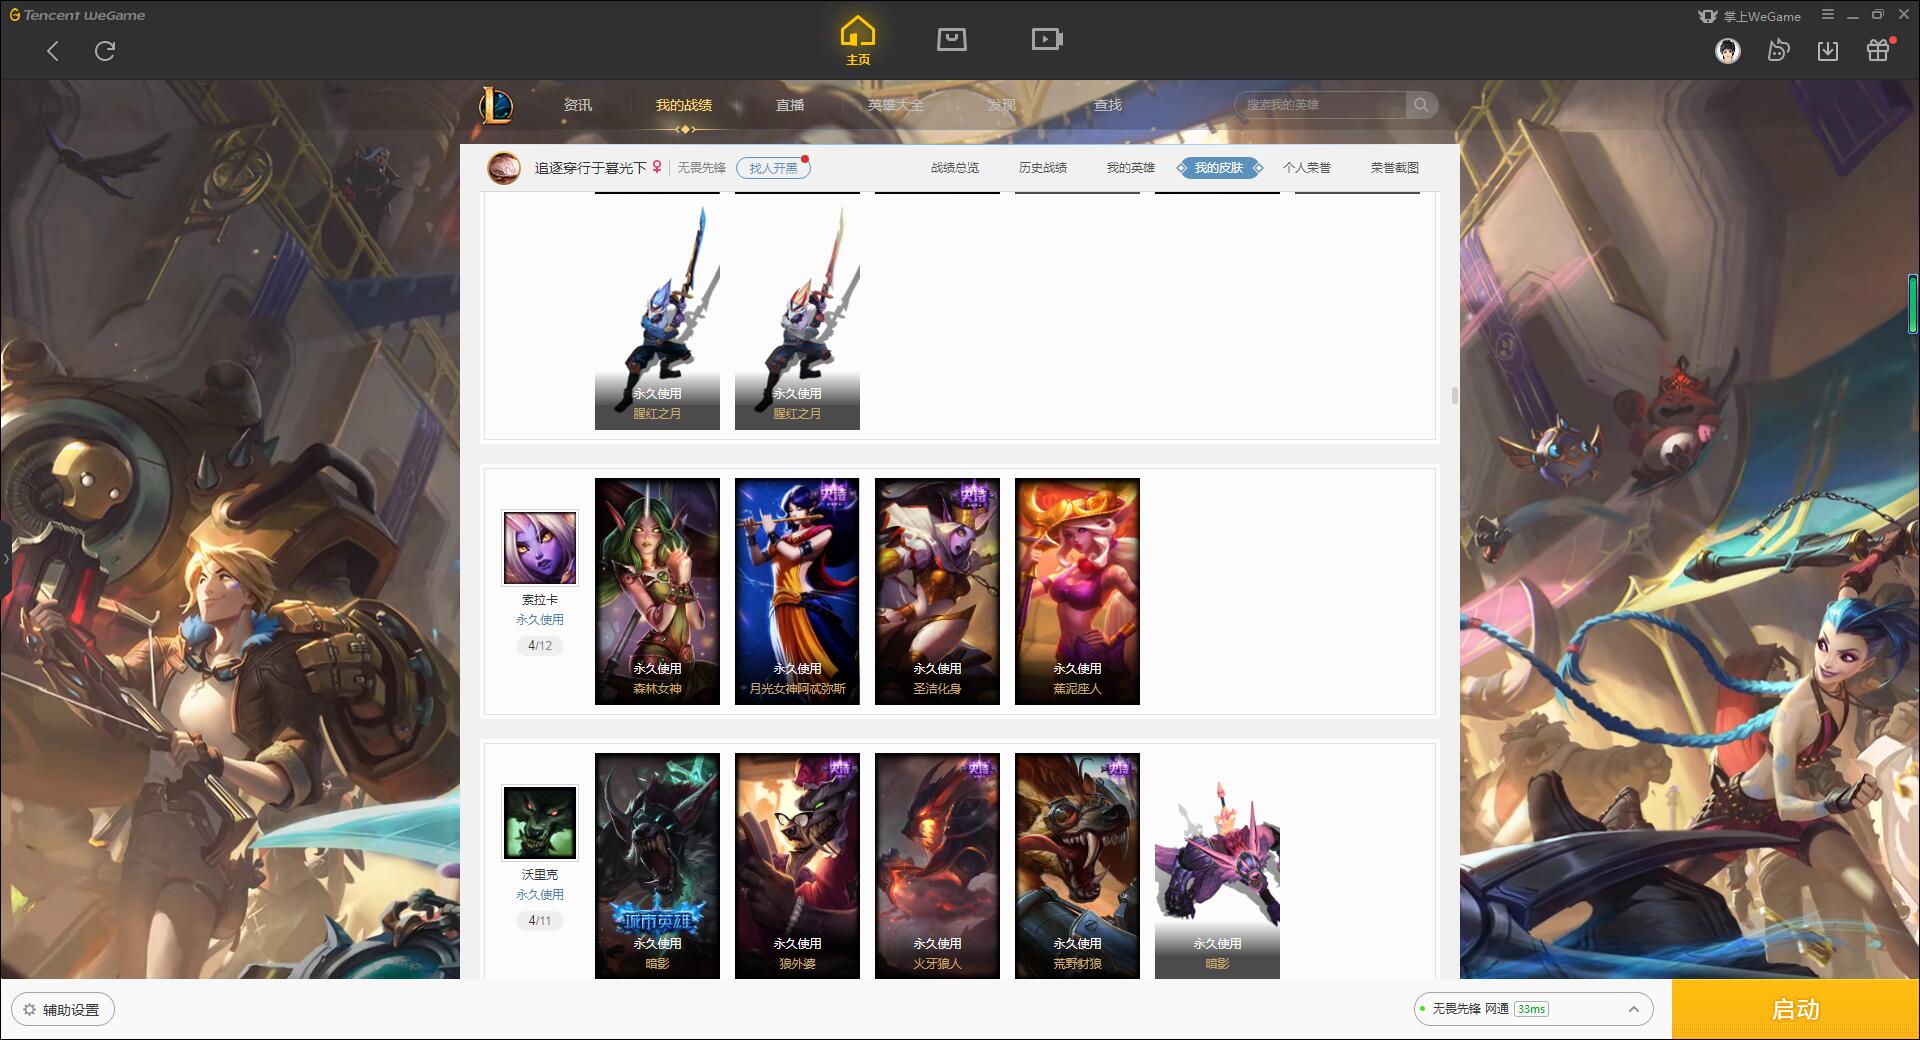Switch to the 我的英雄 sub-tab

1131,168
